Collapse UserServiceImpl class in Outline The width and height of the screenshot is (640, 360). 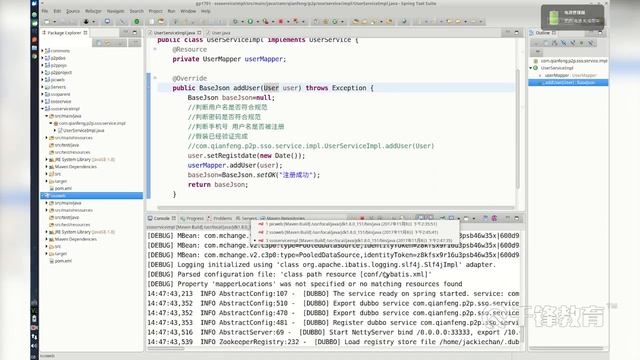click(531, 68)
